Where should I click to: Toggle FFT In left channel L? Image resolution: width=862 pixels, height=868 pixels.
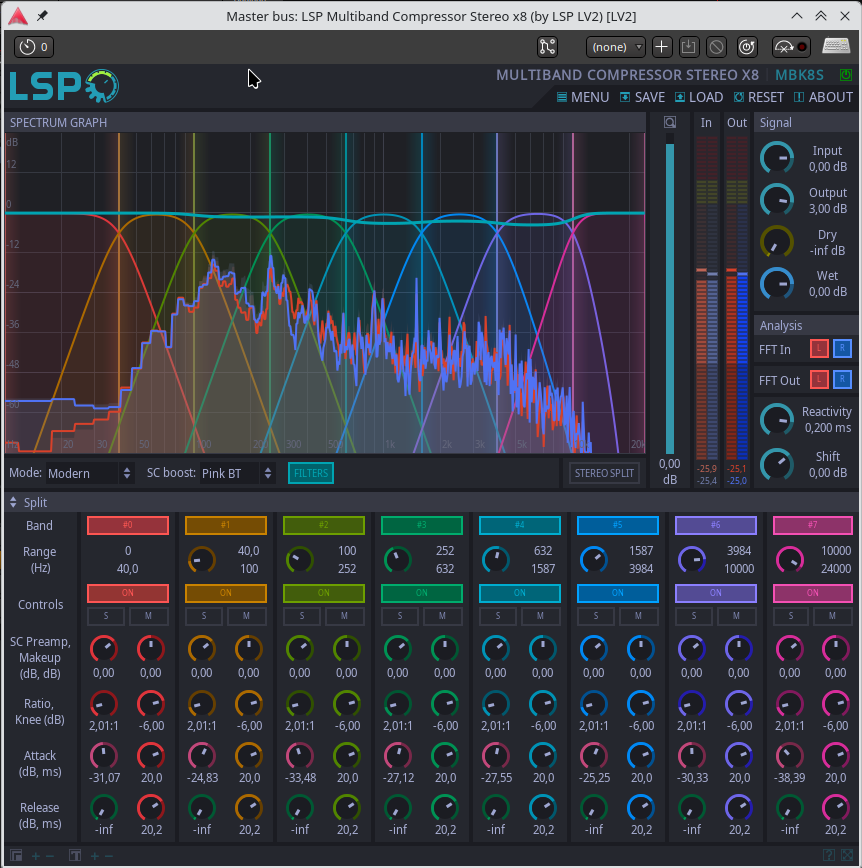coord(819,349)
